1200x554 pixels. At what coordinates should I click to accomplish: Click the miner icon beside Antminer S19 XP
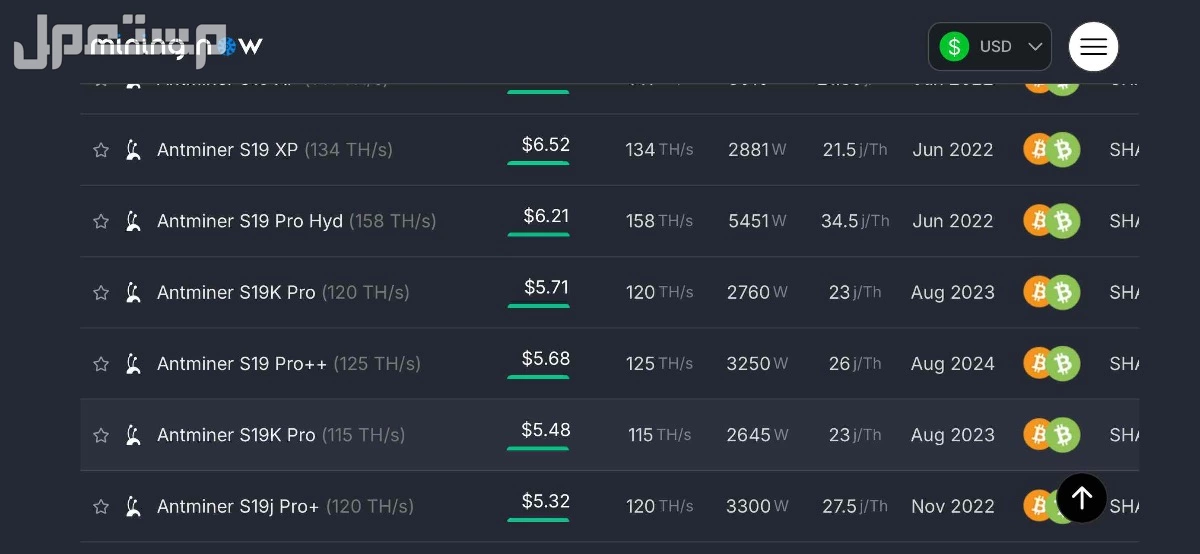(132, 150)
